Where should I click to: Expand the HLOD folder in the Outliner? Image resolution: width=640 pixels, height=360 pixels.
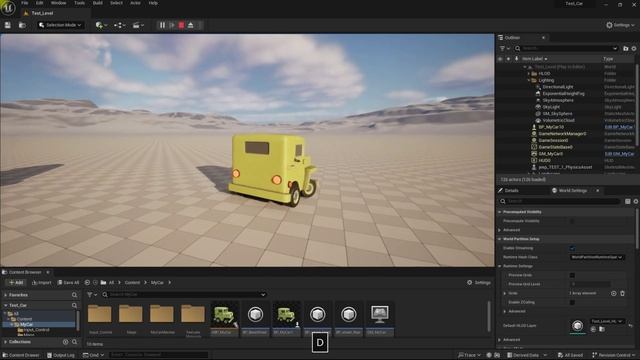[x=529, y=73]
